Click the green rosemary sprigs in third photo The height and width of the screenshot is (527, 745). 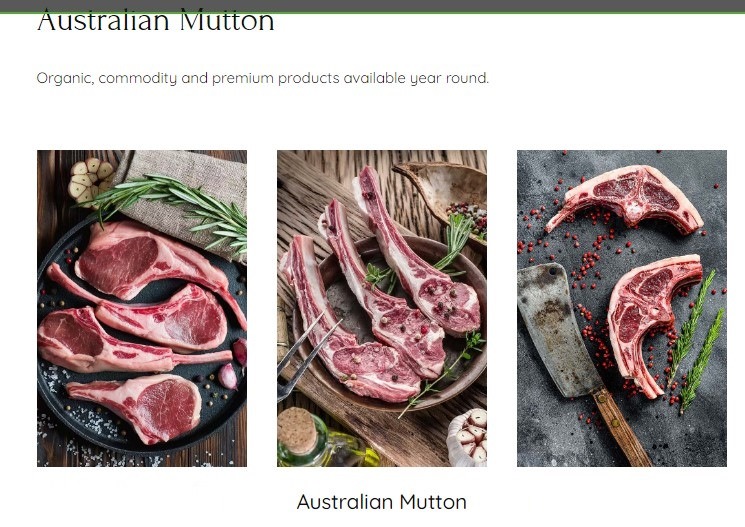[x=696, y=342]
